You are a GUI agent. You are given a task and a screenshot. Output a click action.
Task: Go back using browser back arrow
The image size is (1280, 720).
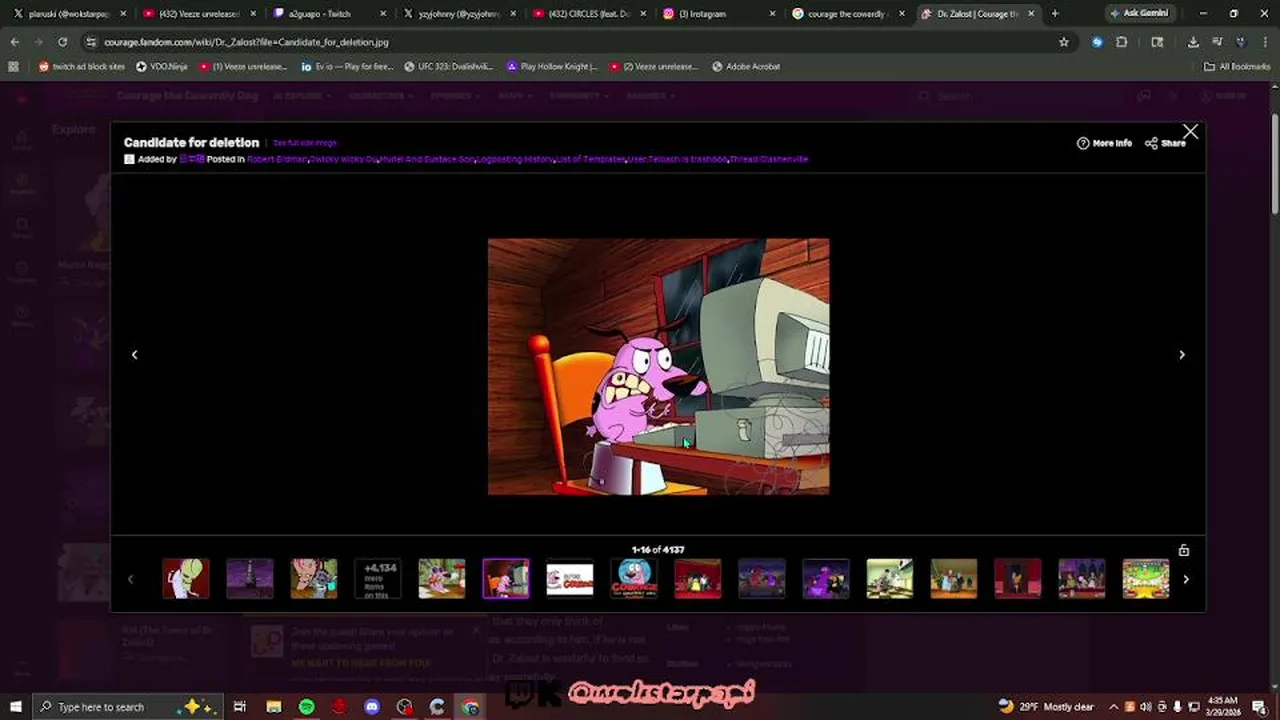[x=15, y=42]
